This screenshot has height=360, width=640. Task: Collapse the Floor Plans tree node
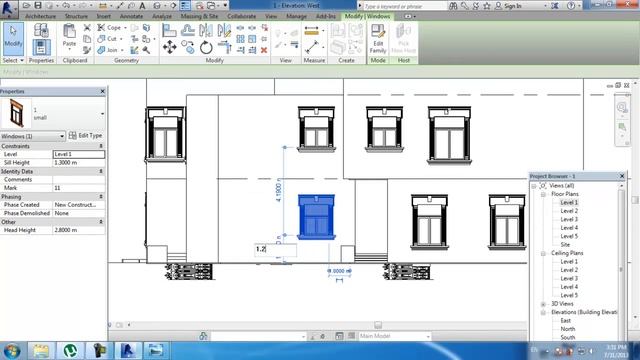(x=543, y=194)
